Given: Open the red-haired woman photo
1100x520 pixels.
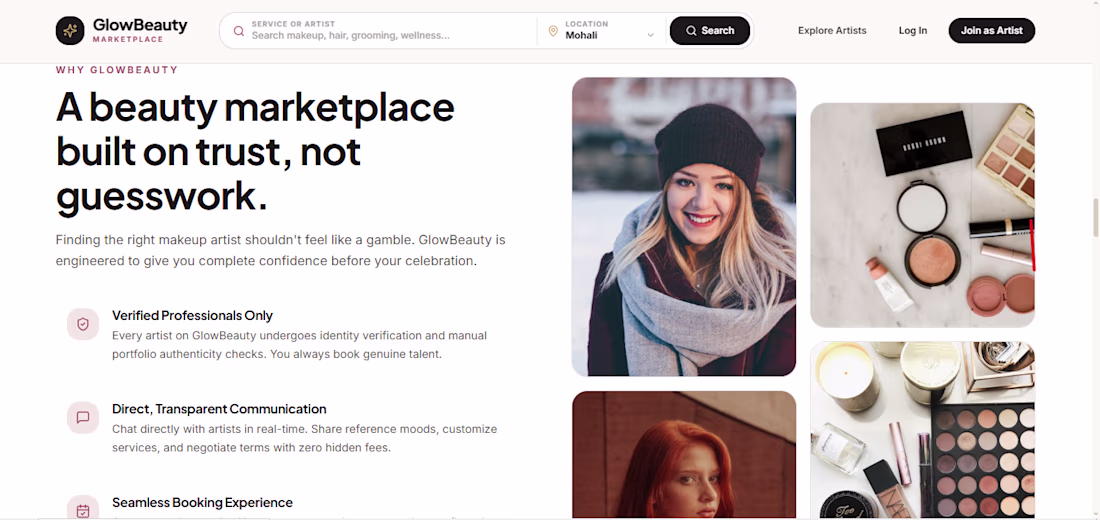Looking at the screenshot, I should tap(684, 455).
